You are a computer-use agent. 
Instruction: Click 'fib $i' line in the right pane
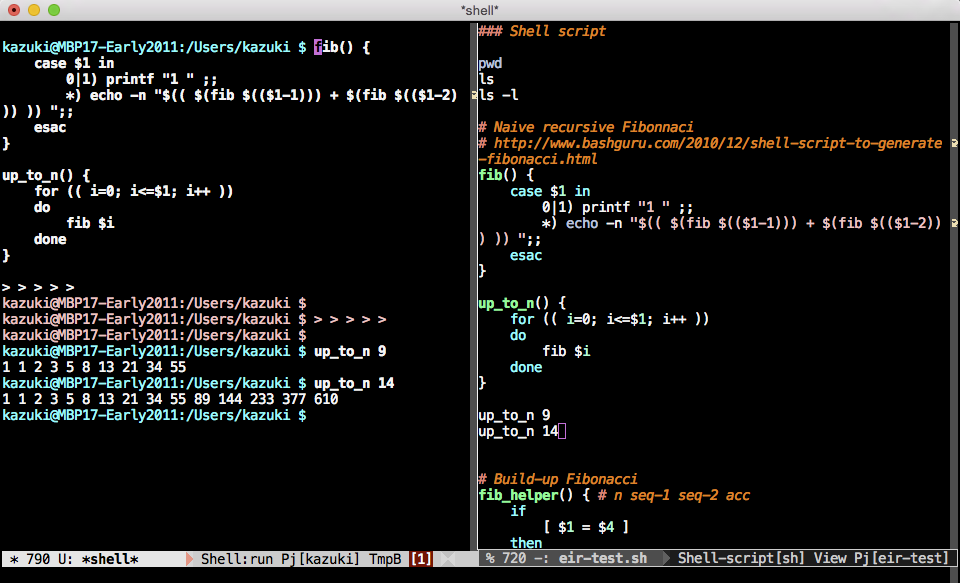[x=566, y=351]
